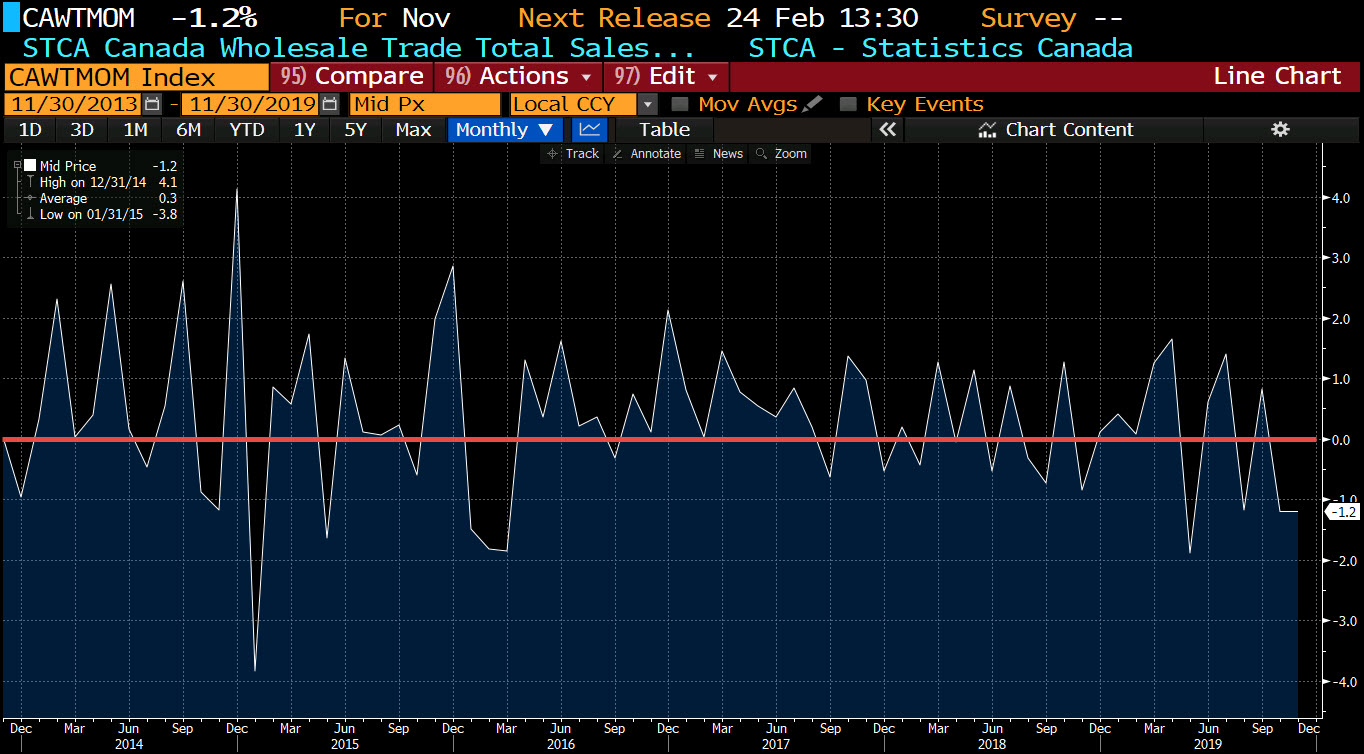The width and height of the screenshot is (1364, 754).
Task: Activate the Track crosshair tool
Action: [572, 153]
